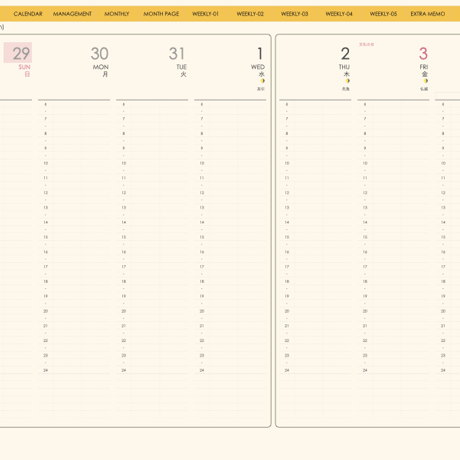Screen dimensions: 460x460
Task: Select the date 1 Wednesday
Action: 260,53
